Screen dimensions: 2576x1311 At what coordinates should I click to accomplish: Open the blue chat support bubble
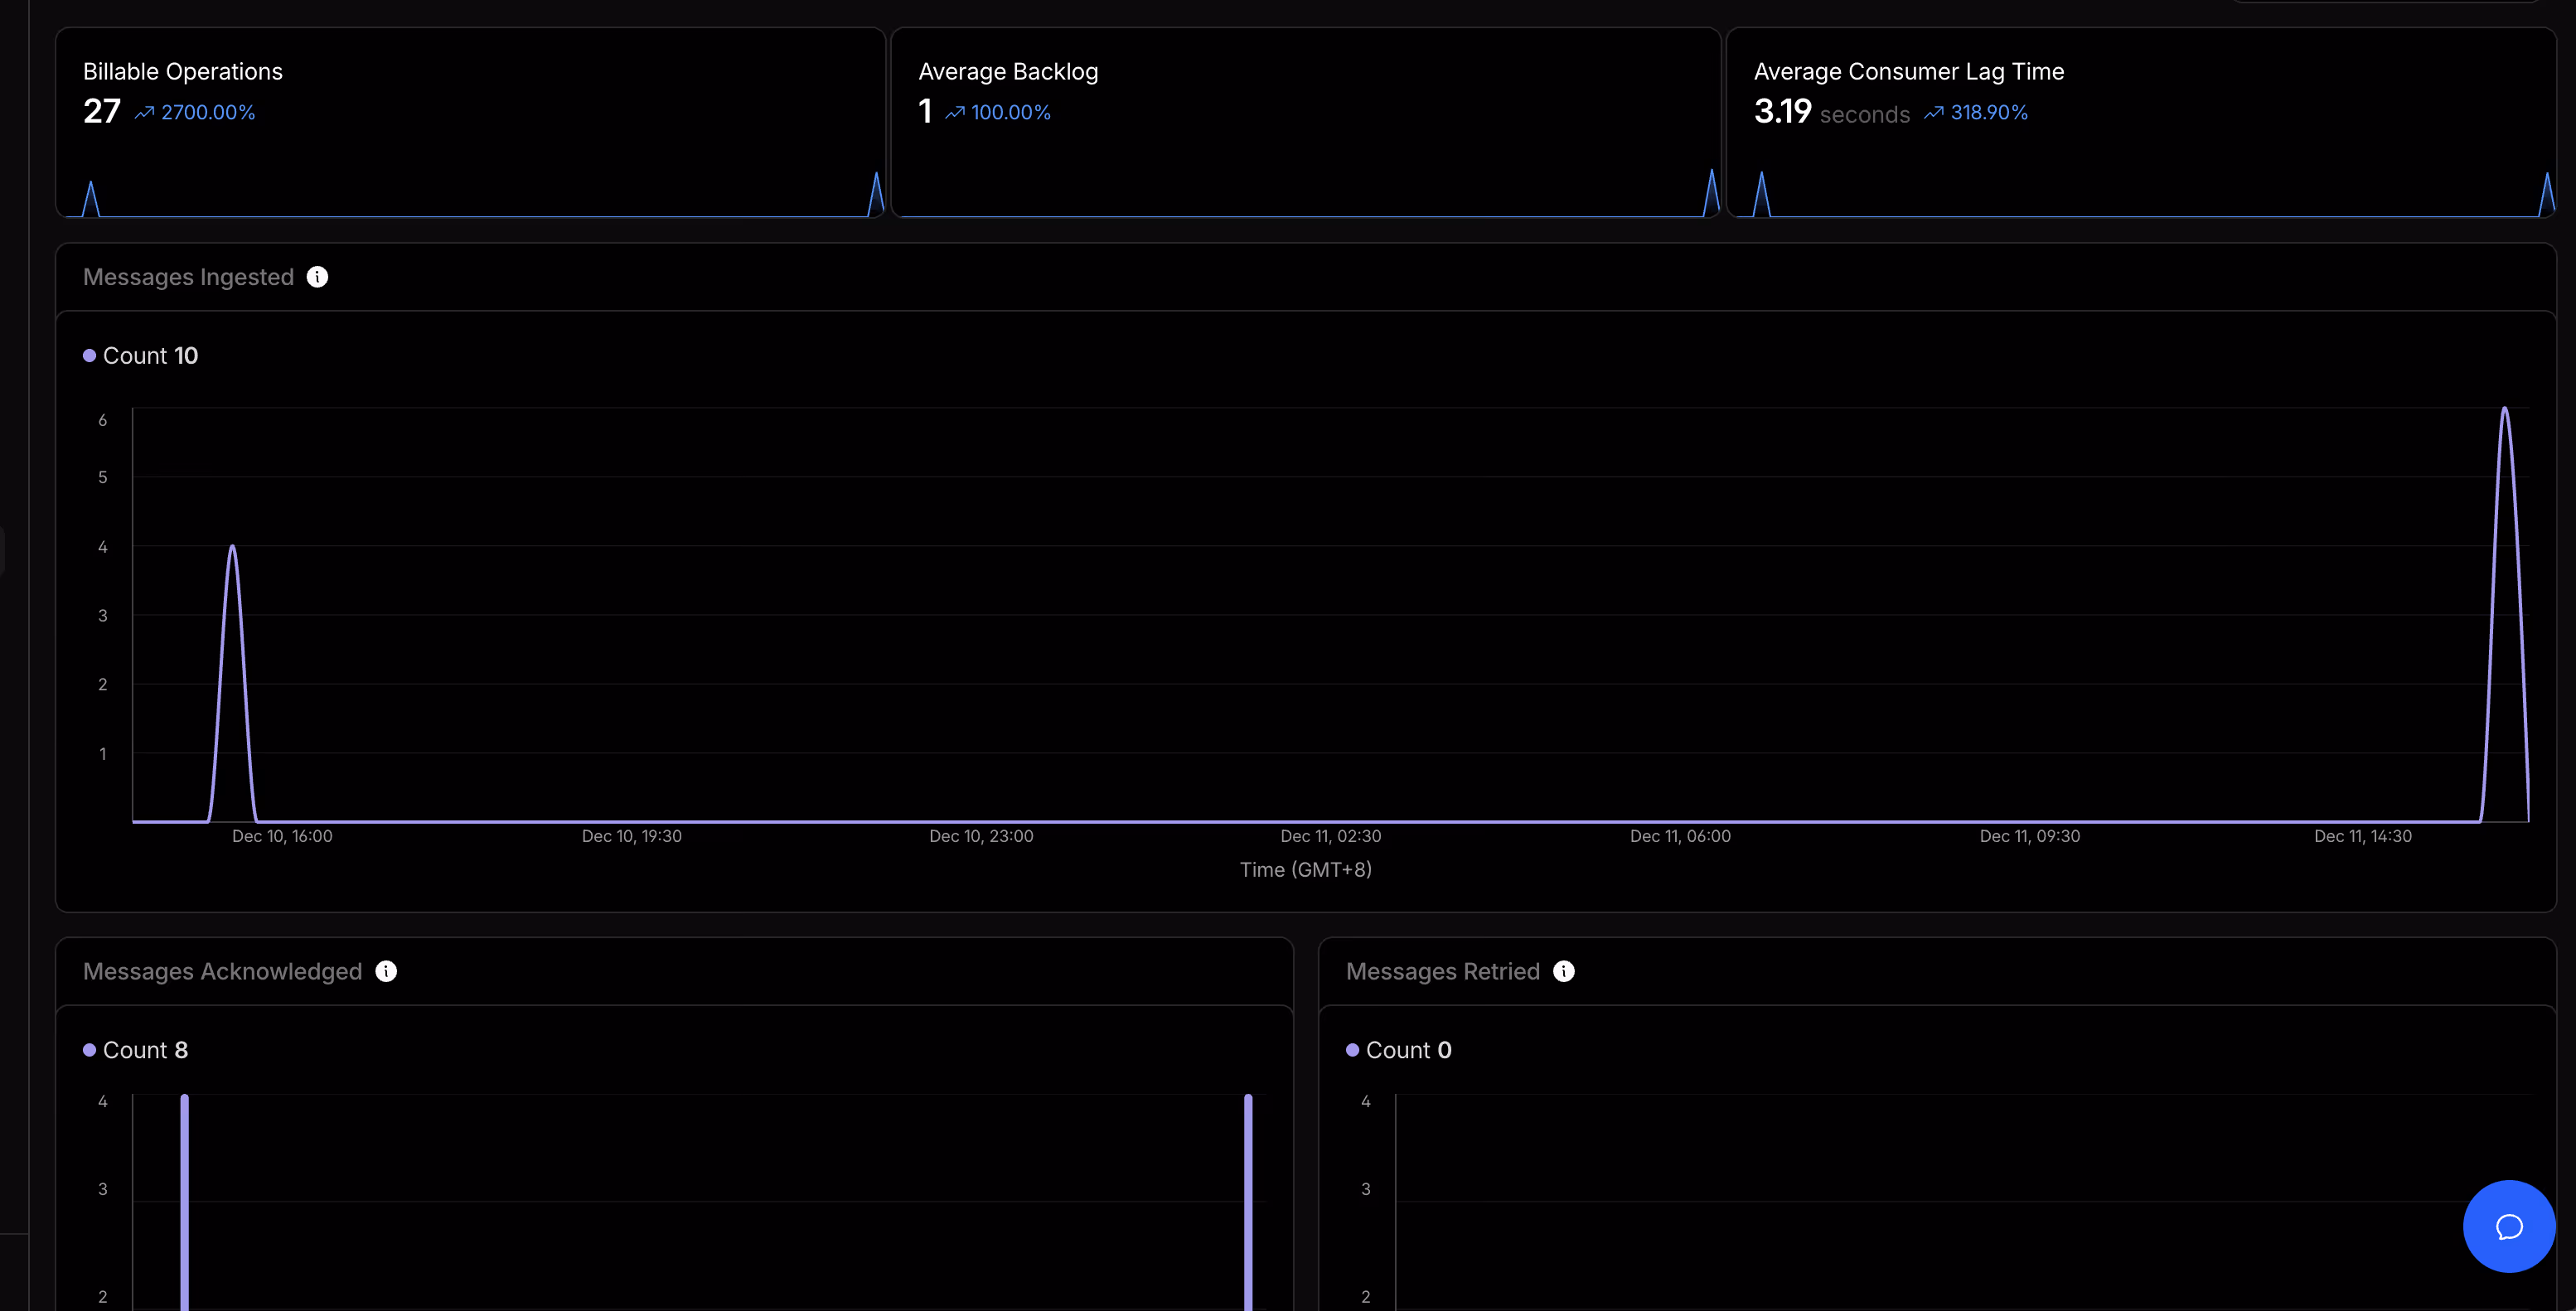coord(2508,1226)
